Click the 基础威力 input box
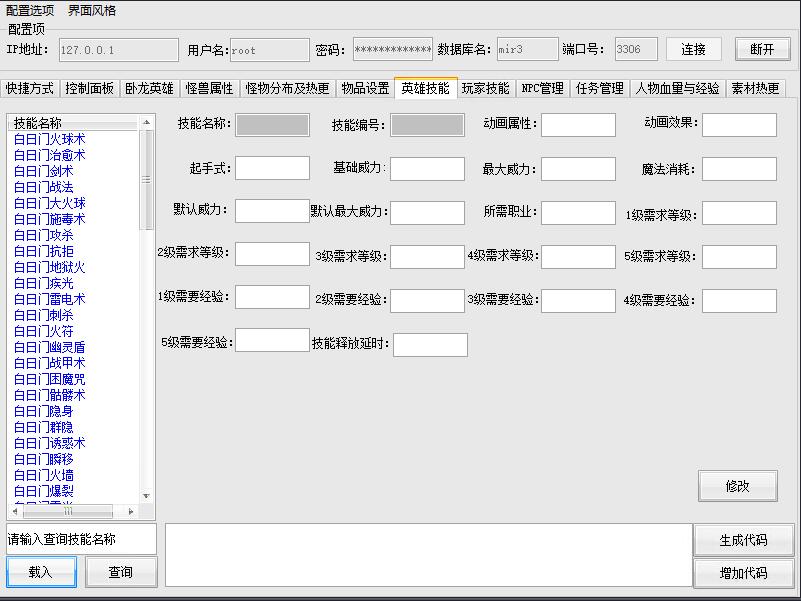 coord(427,169)
